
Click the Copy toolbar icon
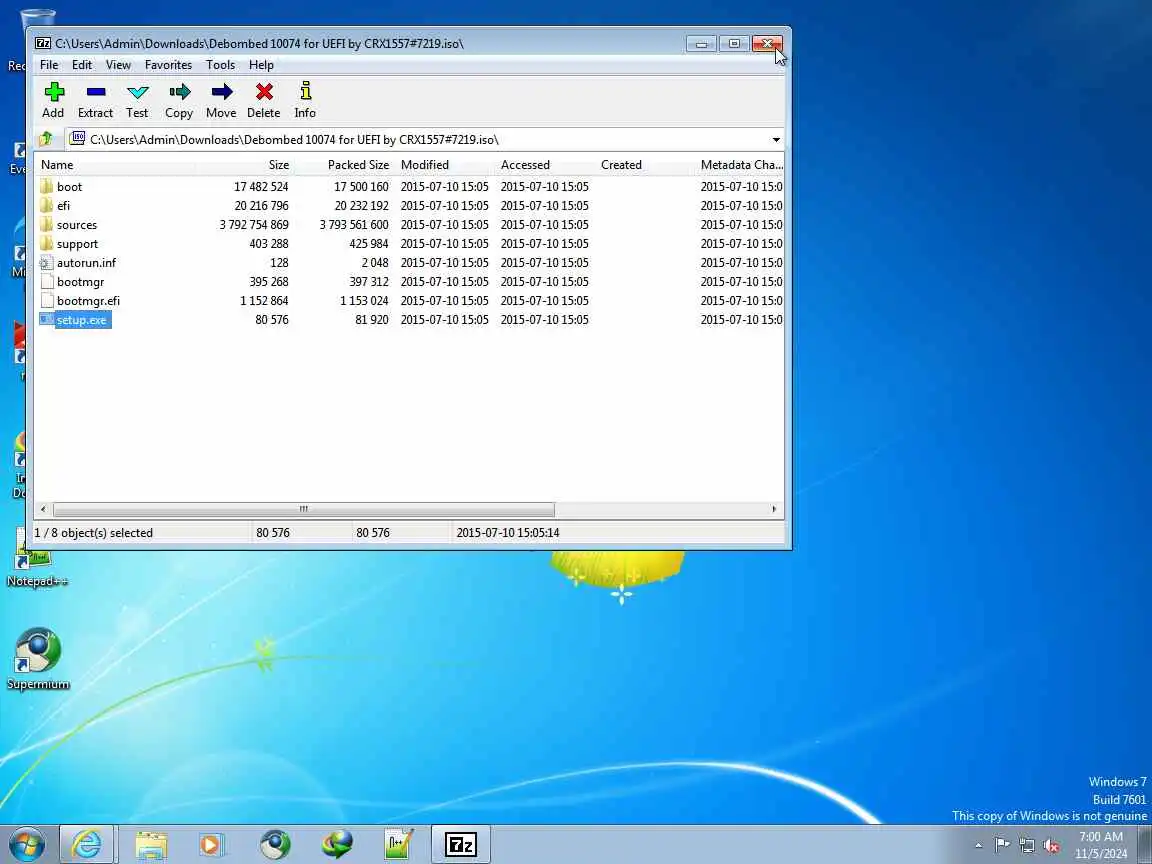coord(179,92)
